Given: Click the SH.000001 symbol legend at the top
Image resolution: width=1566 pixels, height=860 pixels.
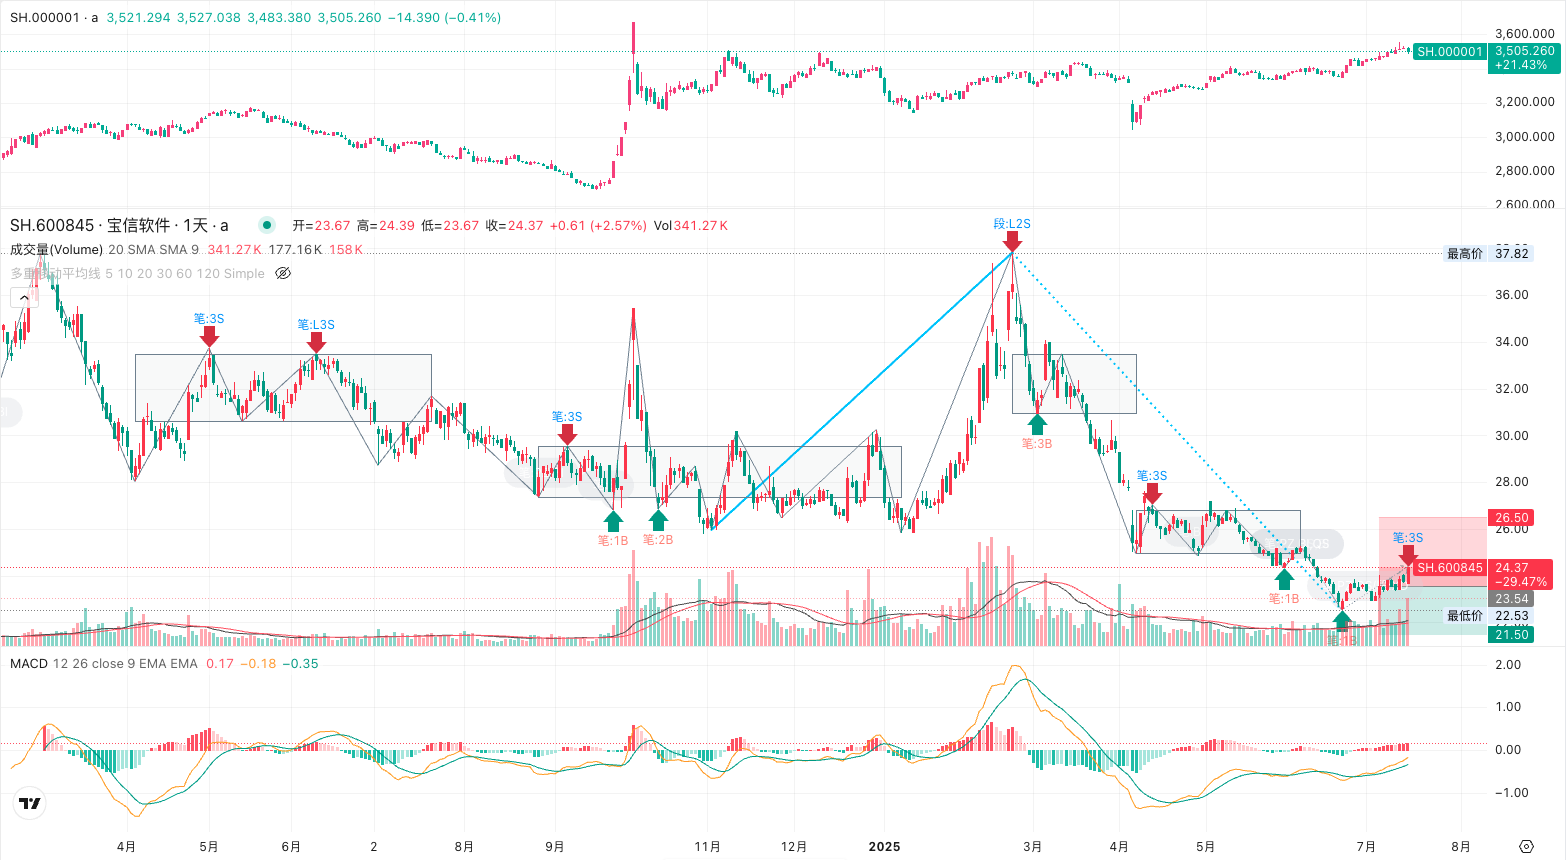Looking at the screenshot, I should [54, 17].
